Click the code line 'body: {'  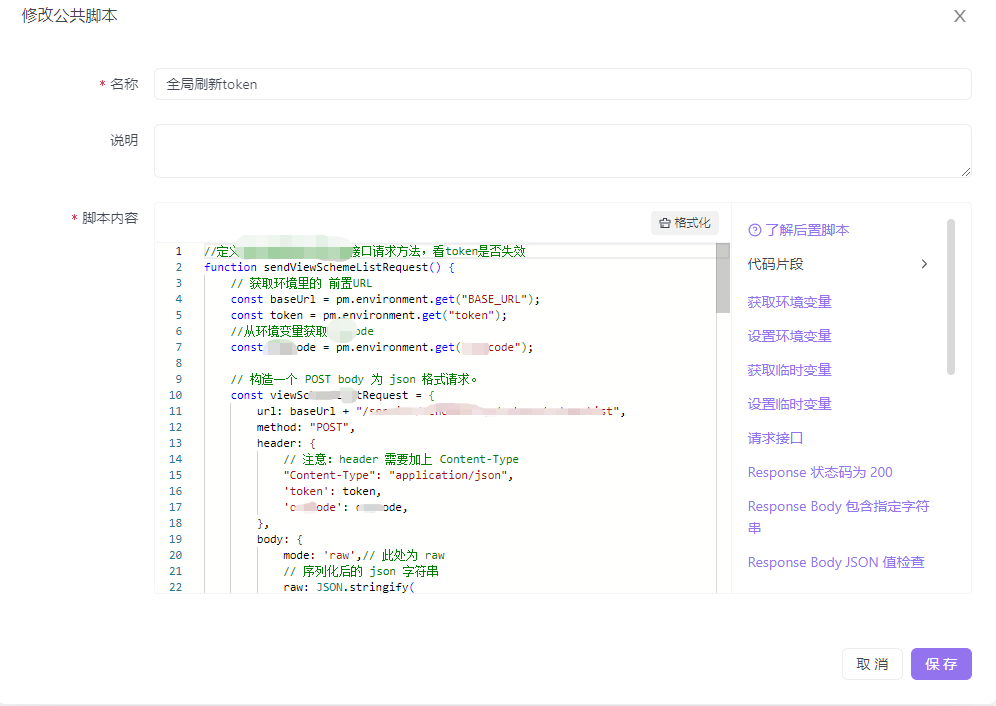pos(279,539)
